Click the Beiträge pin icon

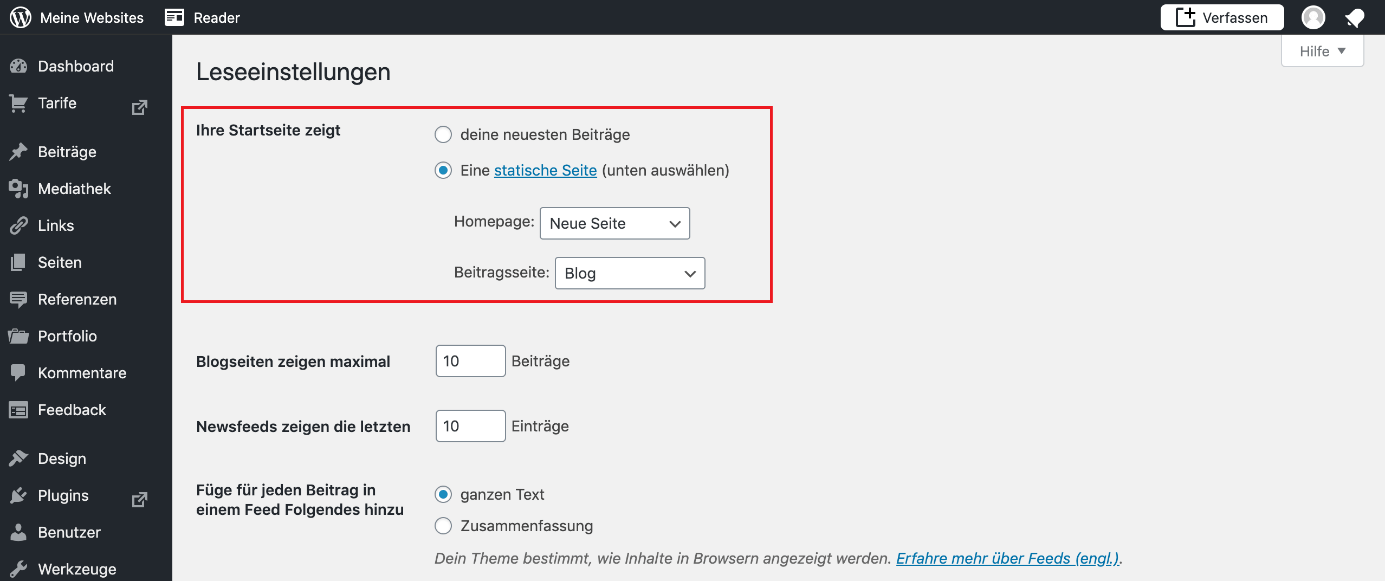click(18, 152)
